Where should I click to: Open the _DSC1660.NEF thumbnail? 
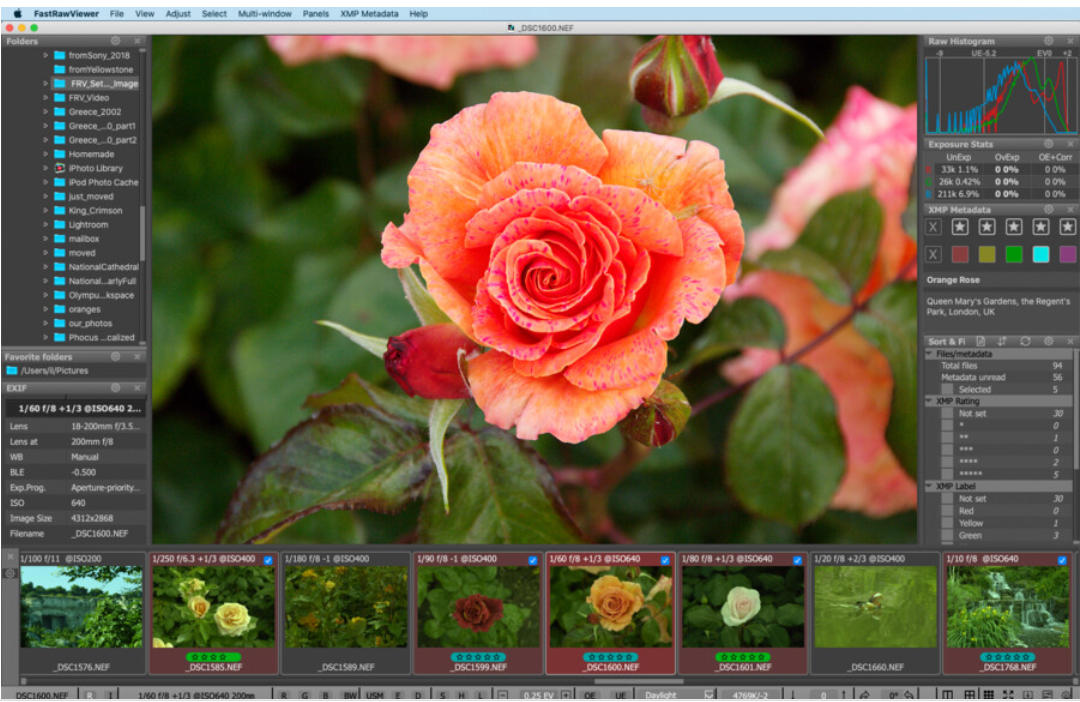click(875, 608)
